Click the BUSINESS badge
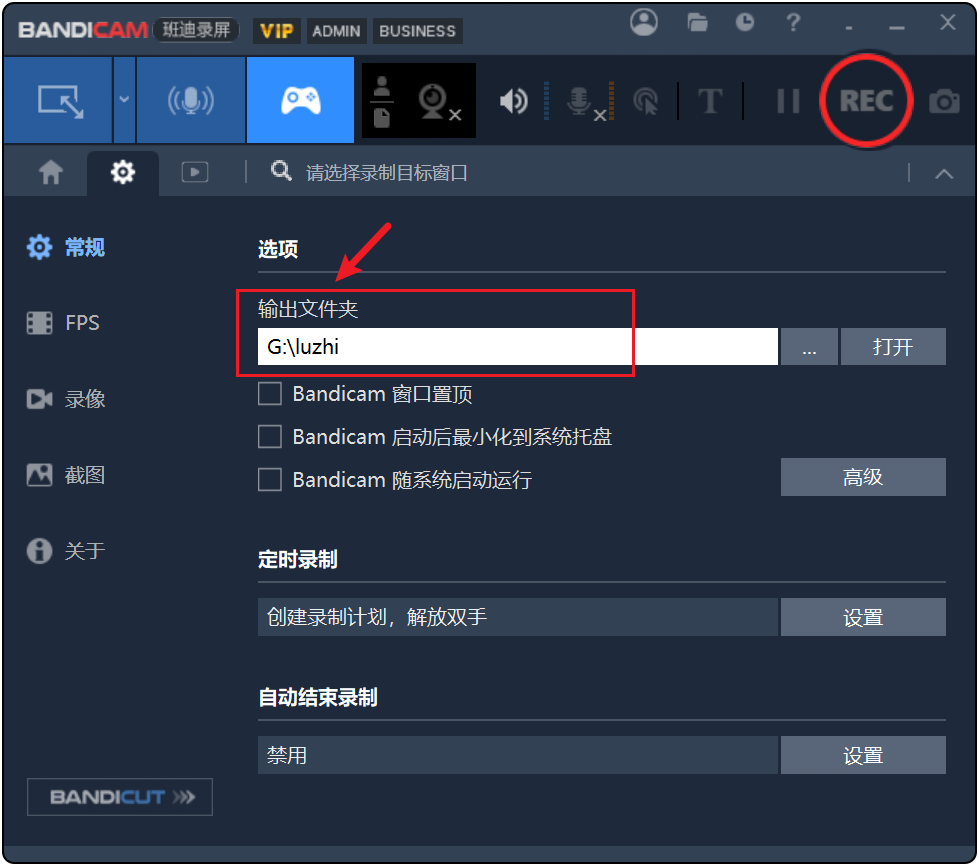Image resolution: width=979 pixels, height=867 pixels. (x=418, y=31)
